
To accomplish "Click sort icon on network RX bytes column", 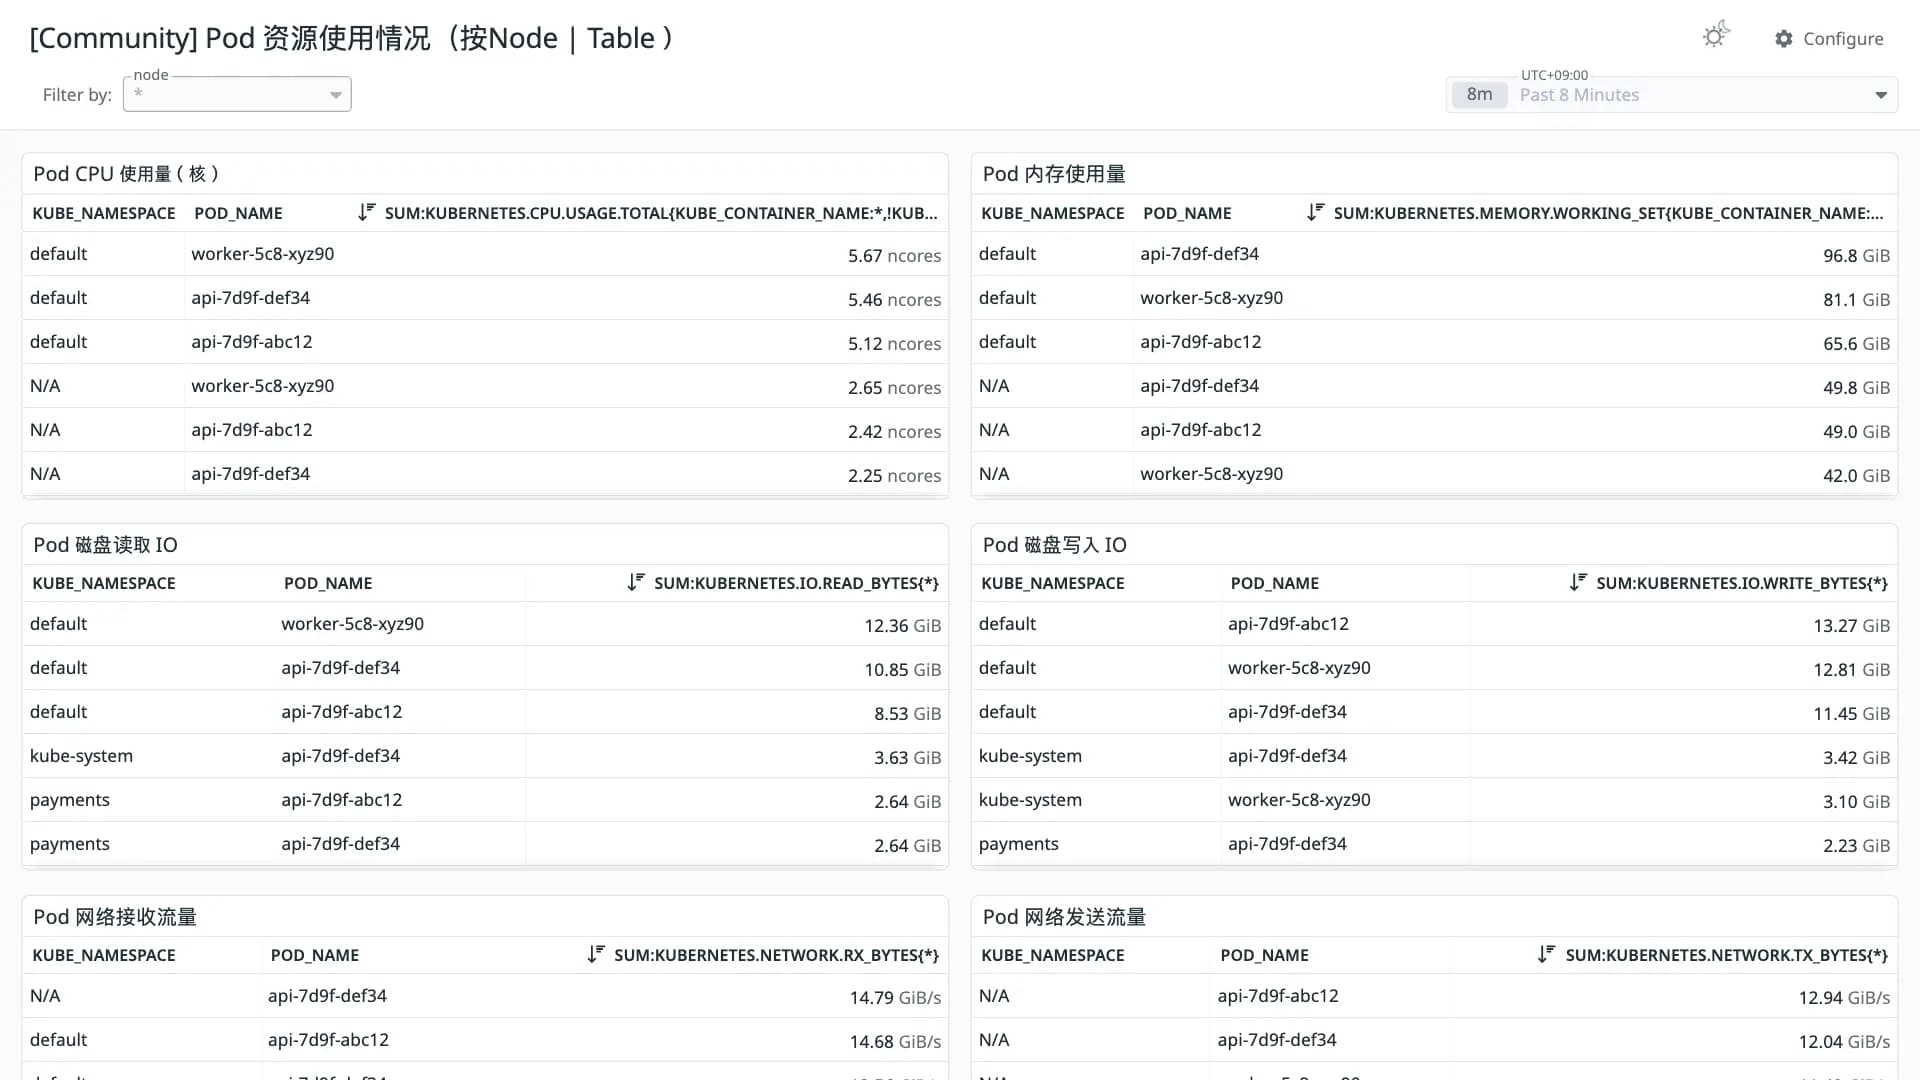I will [595, 954].
